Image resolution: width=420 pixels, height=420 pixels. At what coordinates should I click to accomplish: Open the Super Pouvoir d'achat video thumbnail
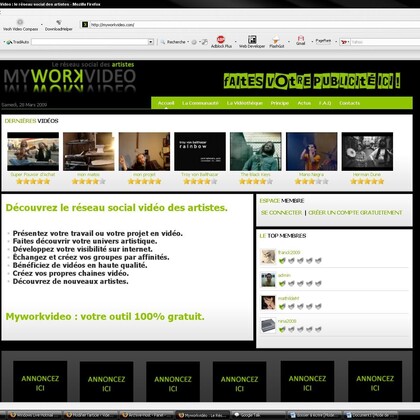pyautogui.click(x=33, y=151)
